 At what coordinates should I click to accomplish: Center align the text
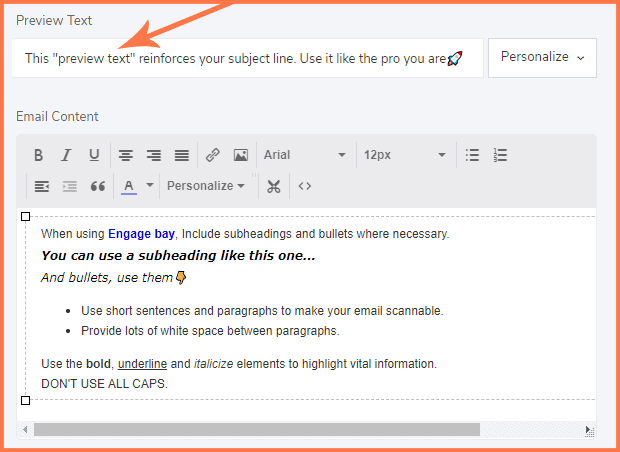(x=126, y=155)
